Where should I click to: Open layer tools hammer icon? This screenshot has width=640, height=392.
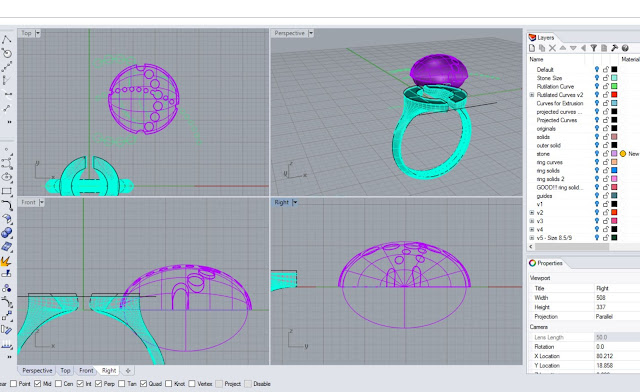point(615,48)
